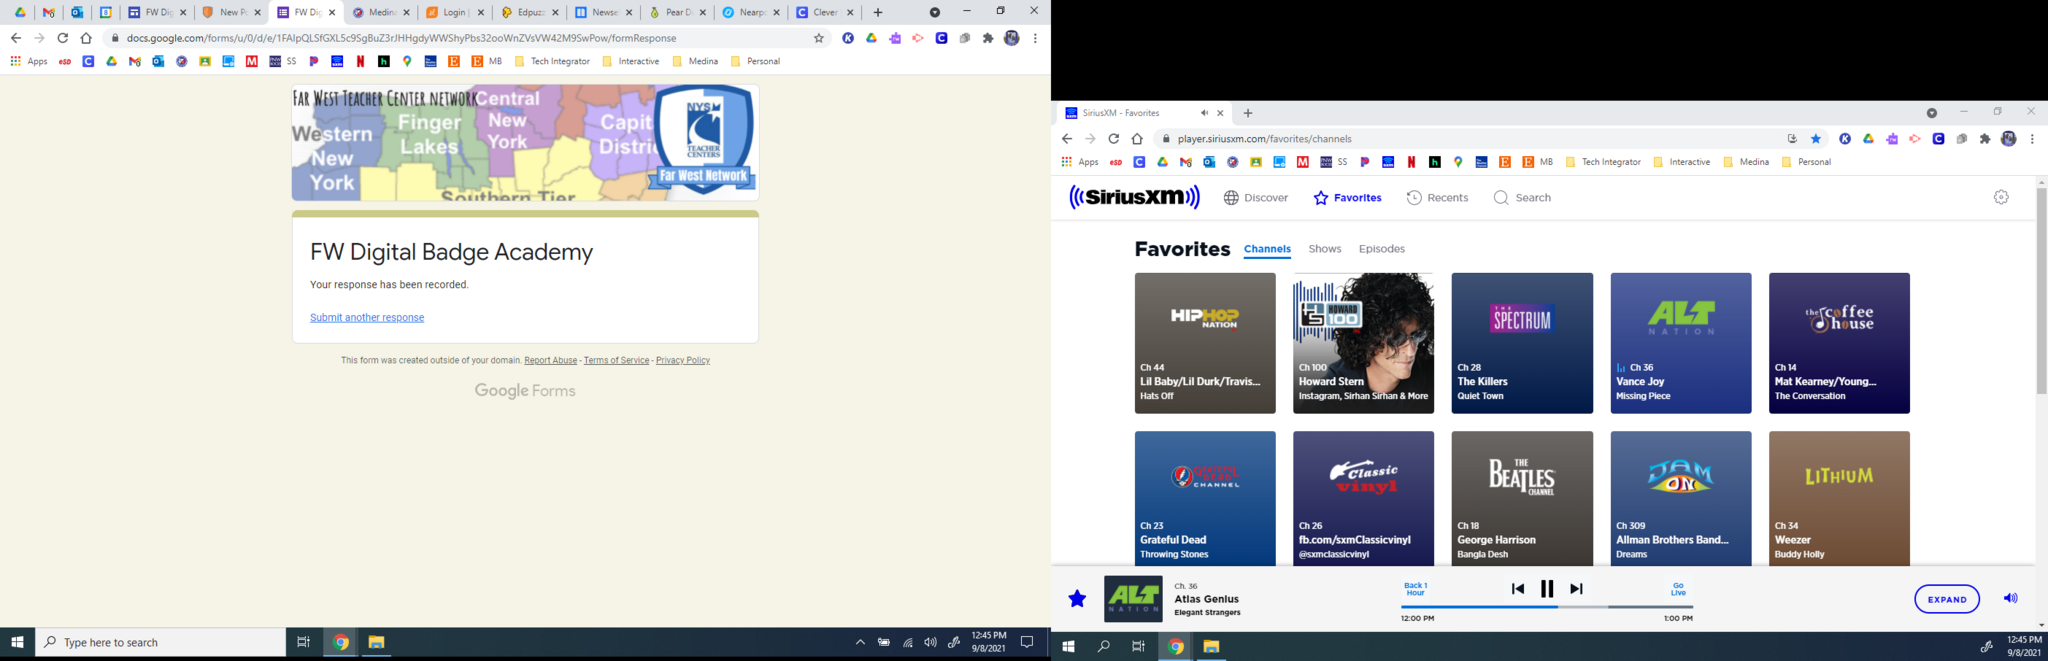Go to previous track in player
Viewport: 2048px width, 661px height.
1517,589
